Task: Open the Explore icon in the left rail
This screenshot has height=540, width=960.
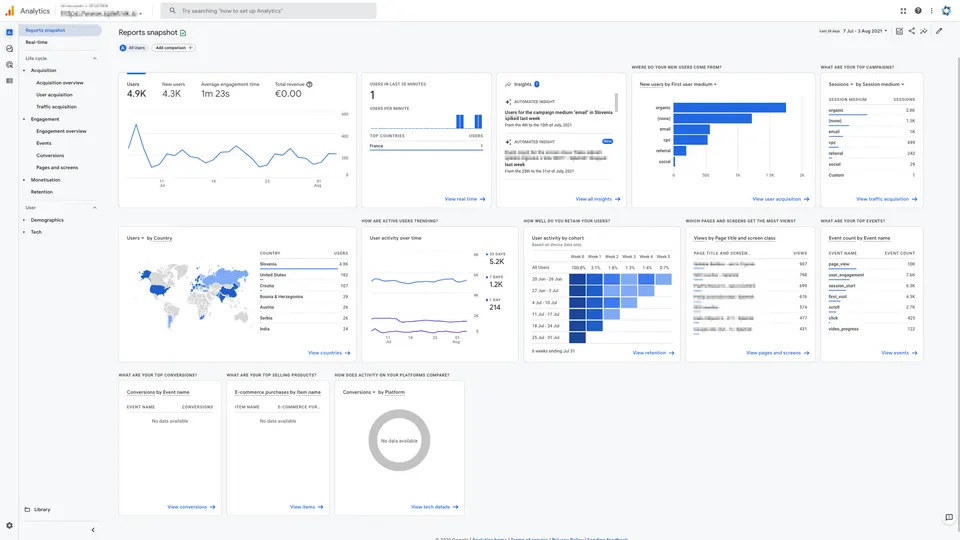Action: pyautogui.click(x=9, y=48)
